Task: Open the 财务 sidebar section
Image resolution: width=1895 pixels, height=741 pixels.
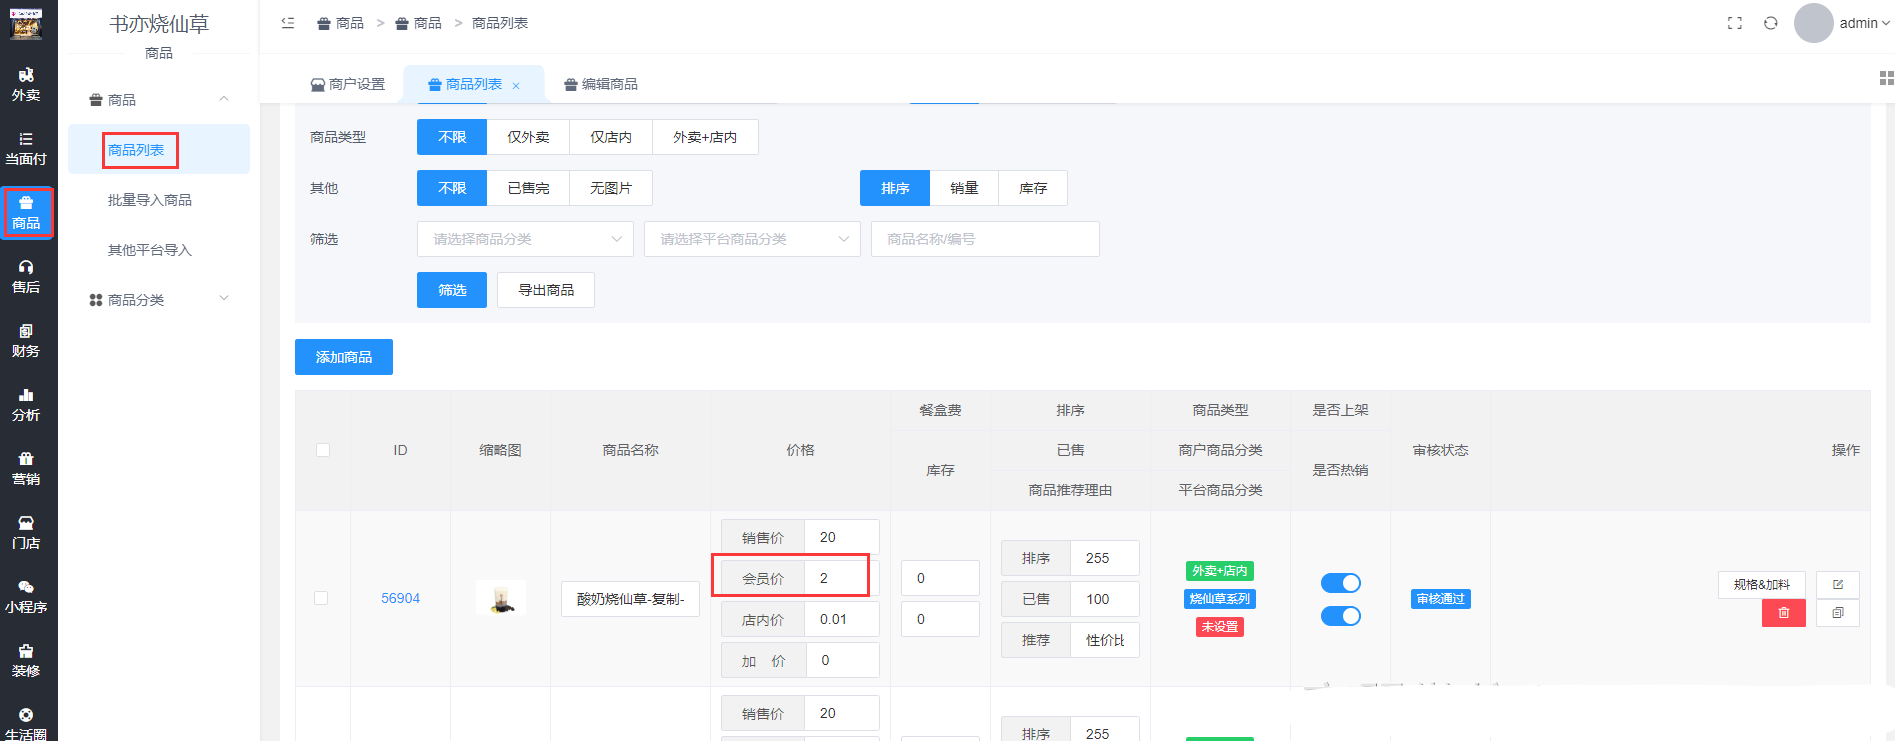Action: coord(26,341)
